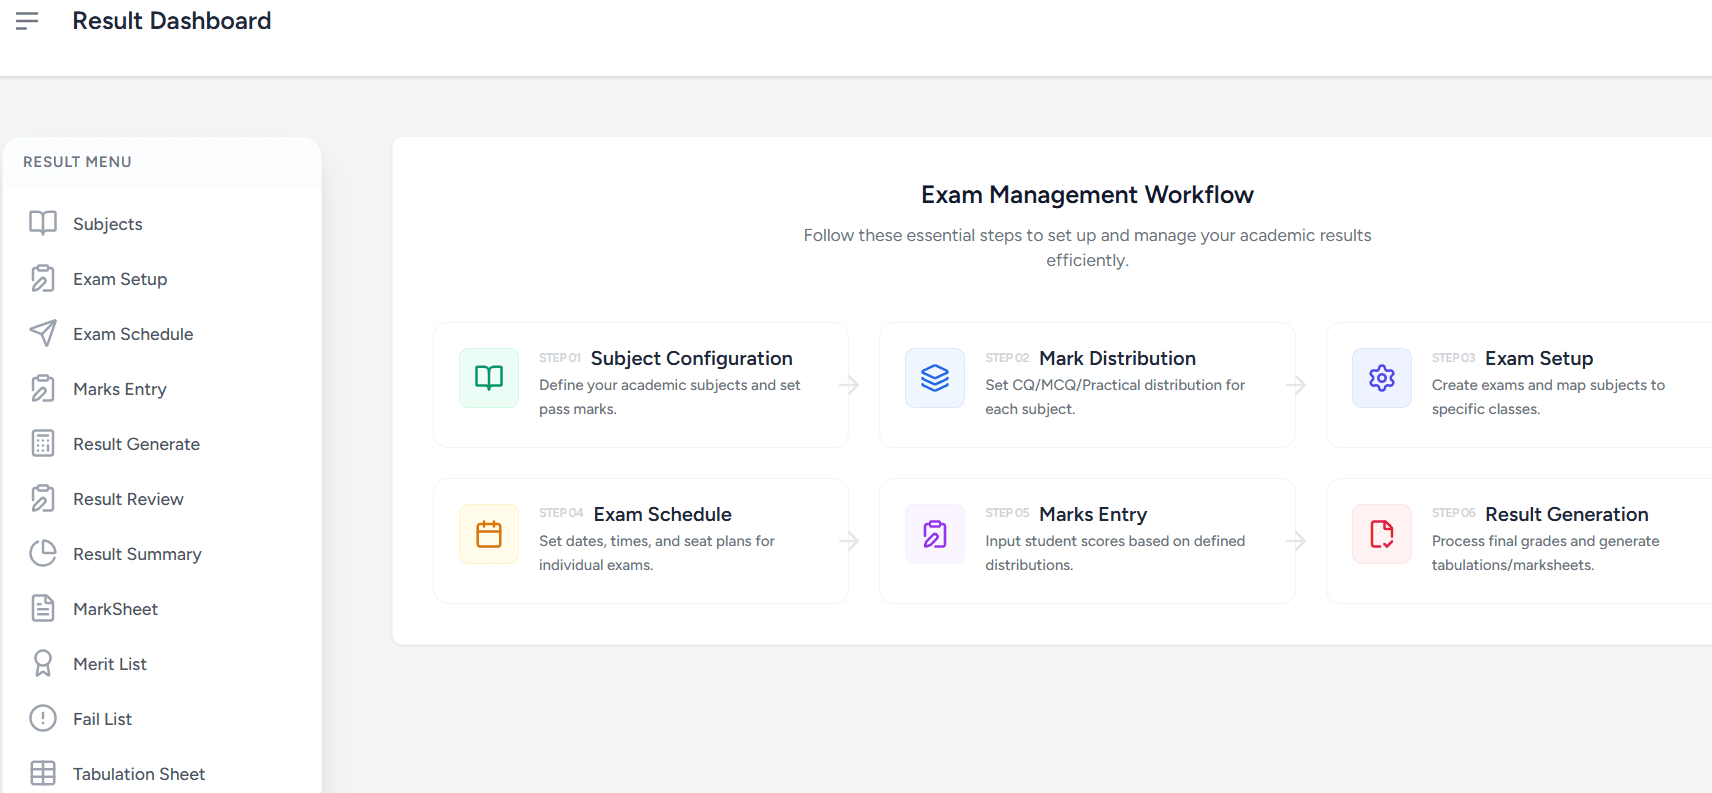The image size is (1712, 793).
Task: Click the Result Summary pie chart icon
Action: click(43, 553)
